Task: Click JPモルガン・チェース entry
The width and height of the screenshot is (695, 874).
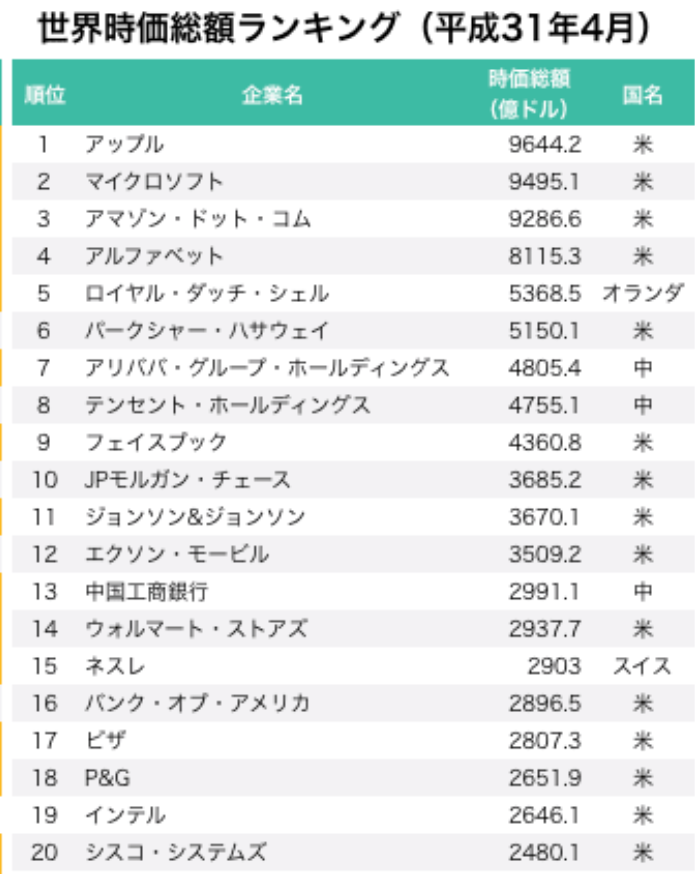Action: click(188, 480)
